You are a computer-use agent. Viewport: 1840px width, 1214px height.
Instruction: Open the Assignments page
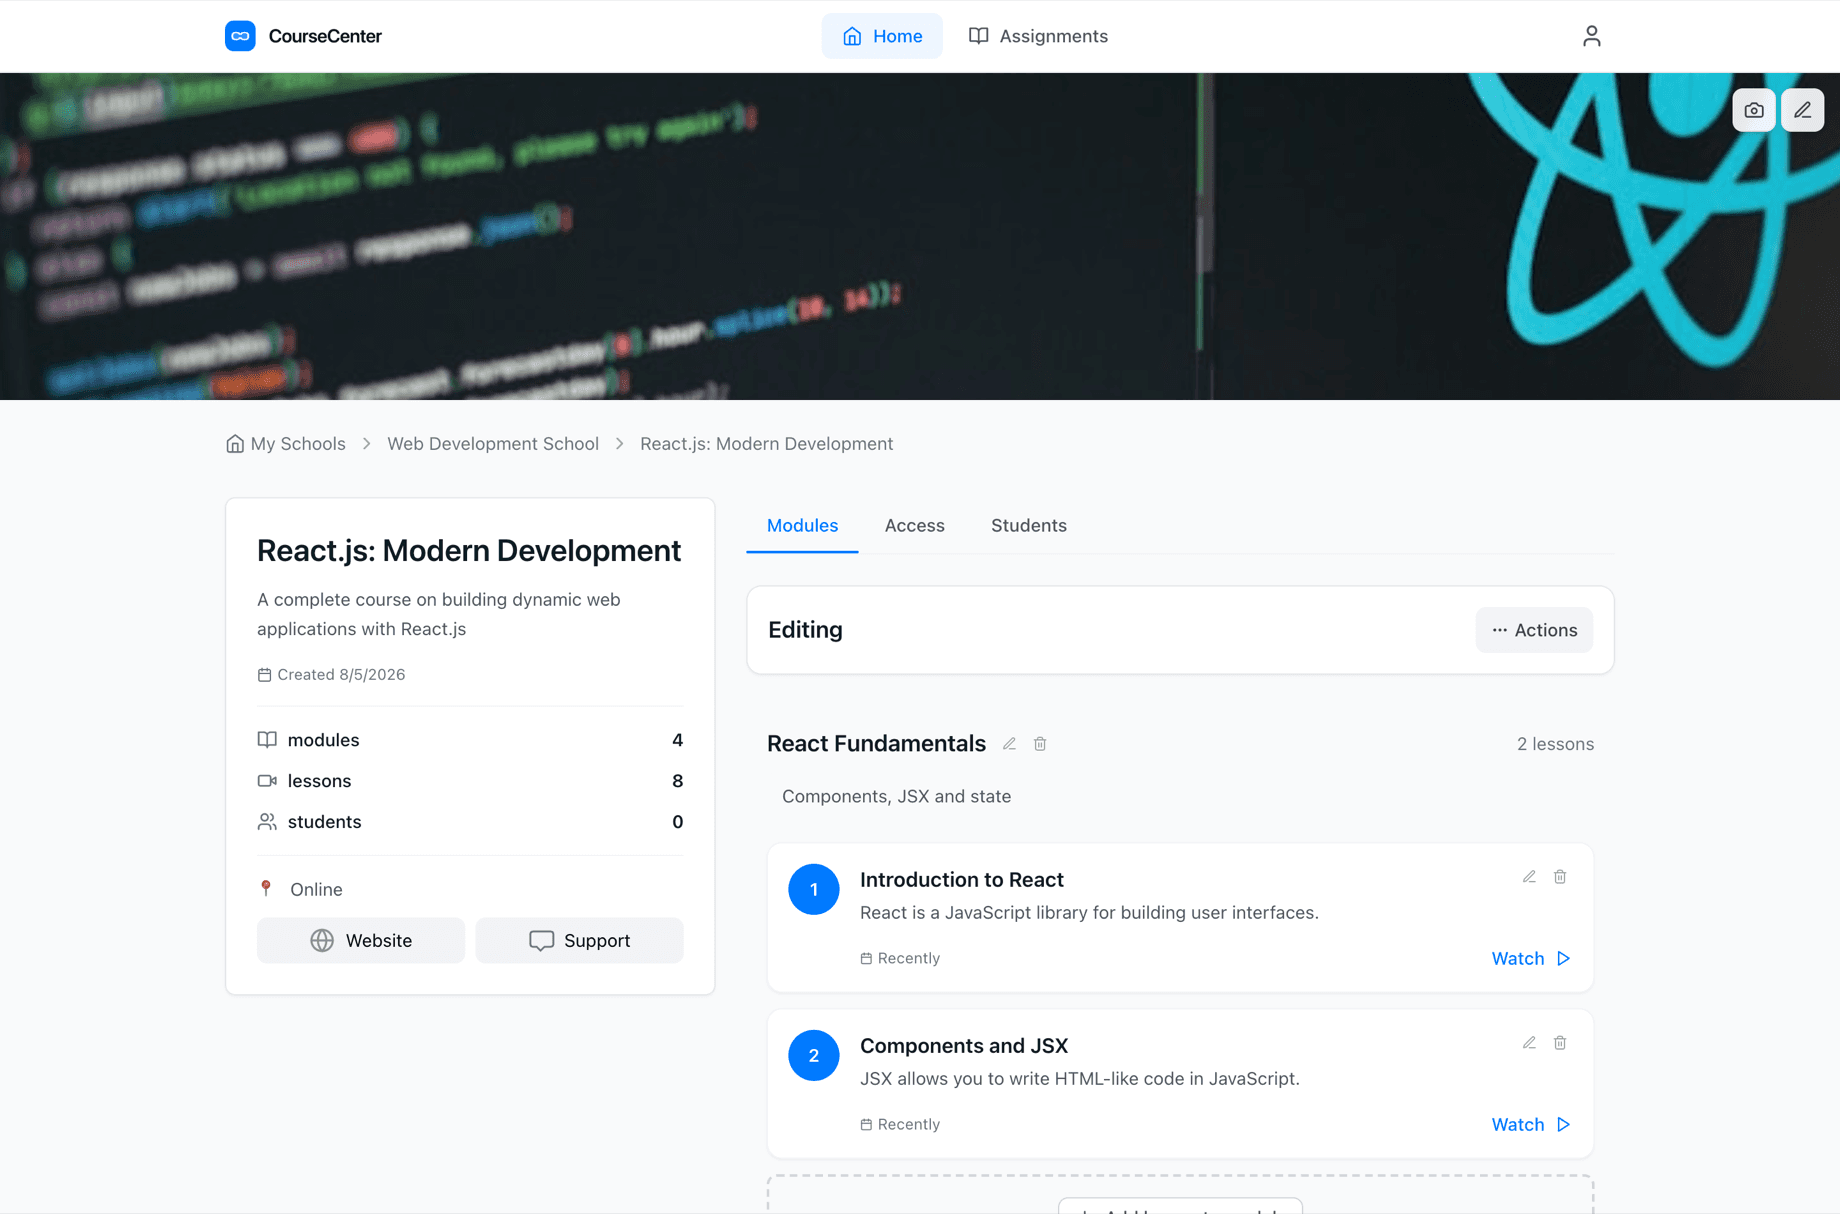pyautogui.click(x=1038, y=36)
